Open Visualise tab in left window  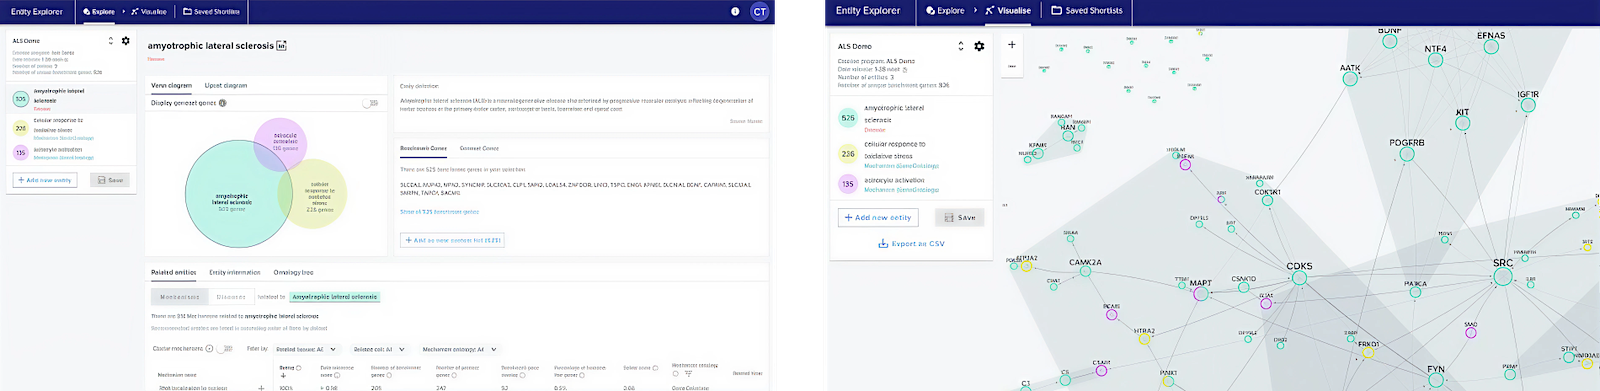coord(149,12)
